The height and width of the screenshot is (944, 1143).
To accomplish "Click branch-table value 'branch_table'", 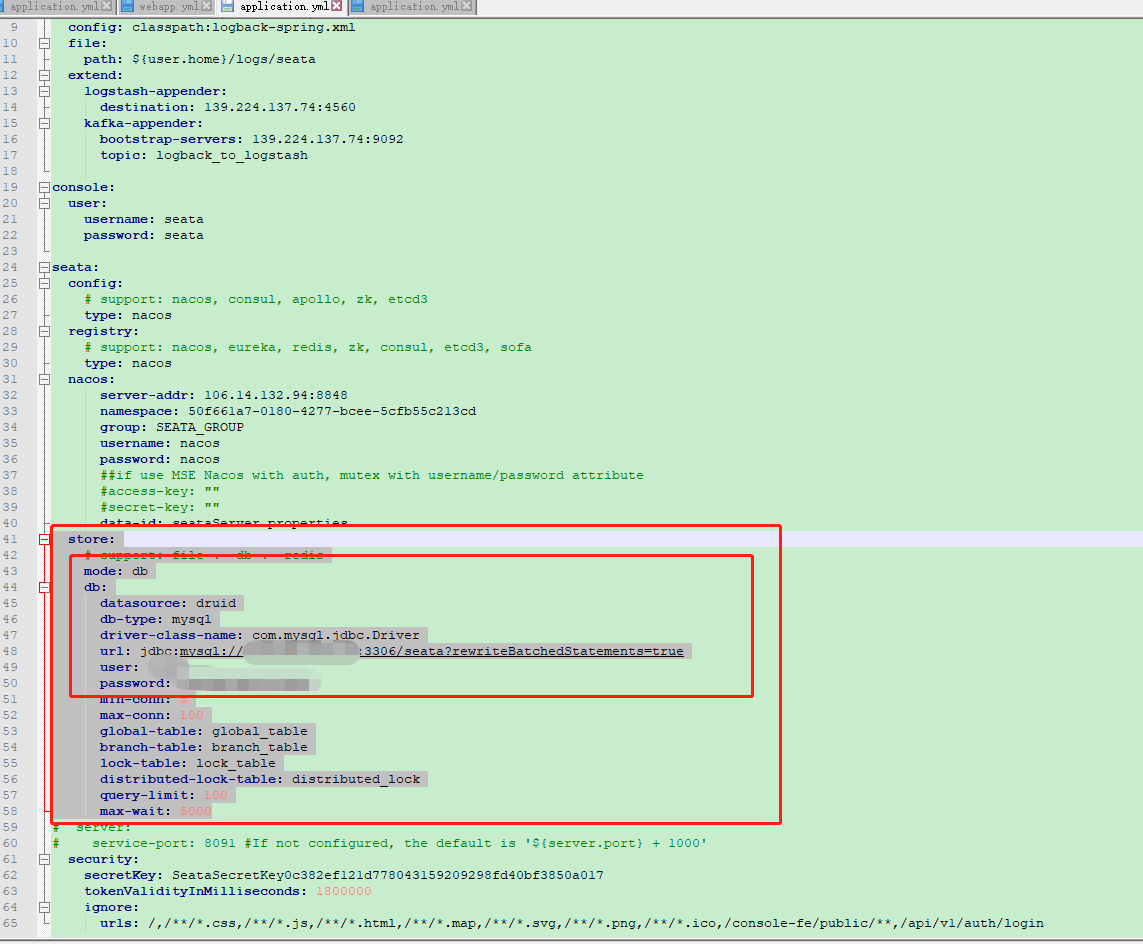I will (x=260, y=747).
